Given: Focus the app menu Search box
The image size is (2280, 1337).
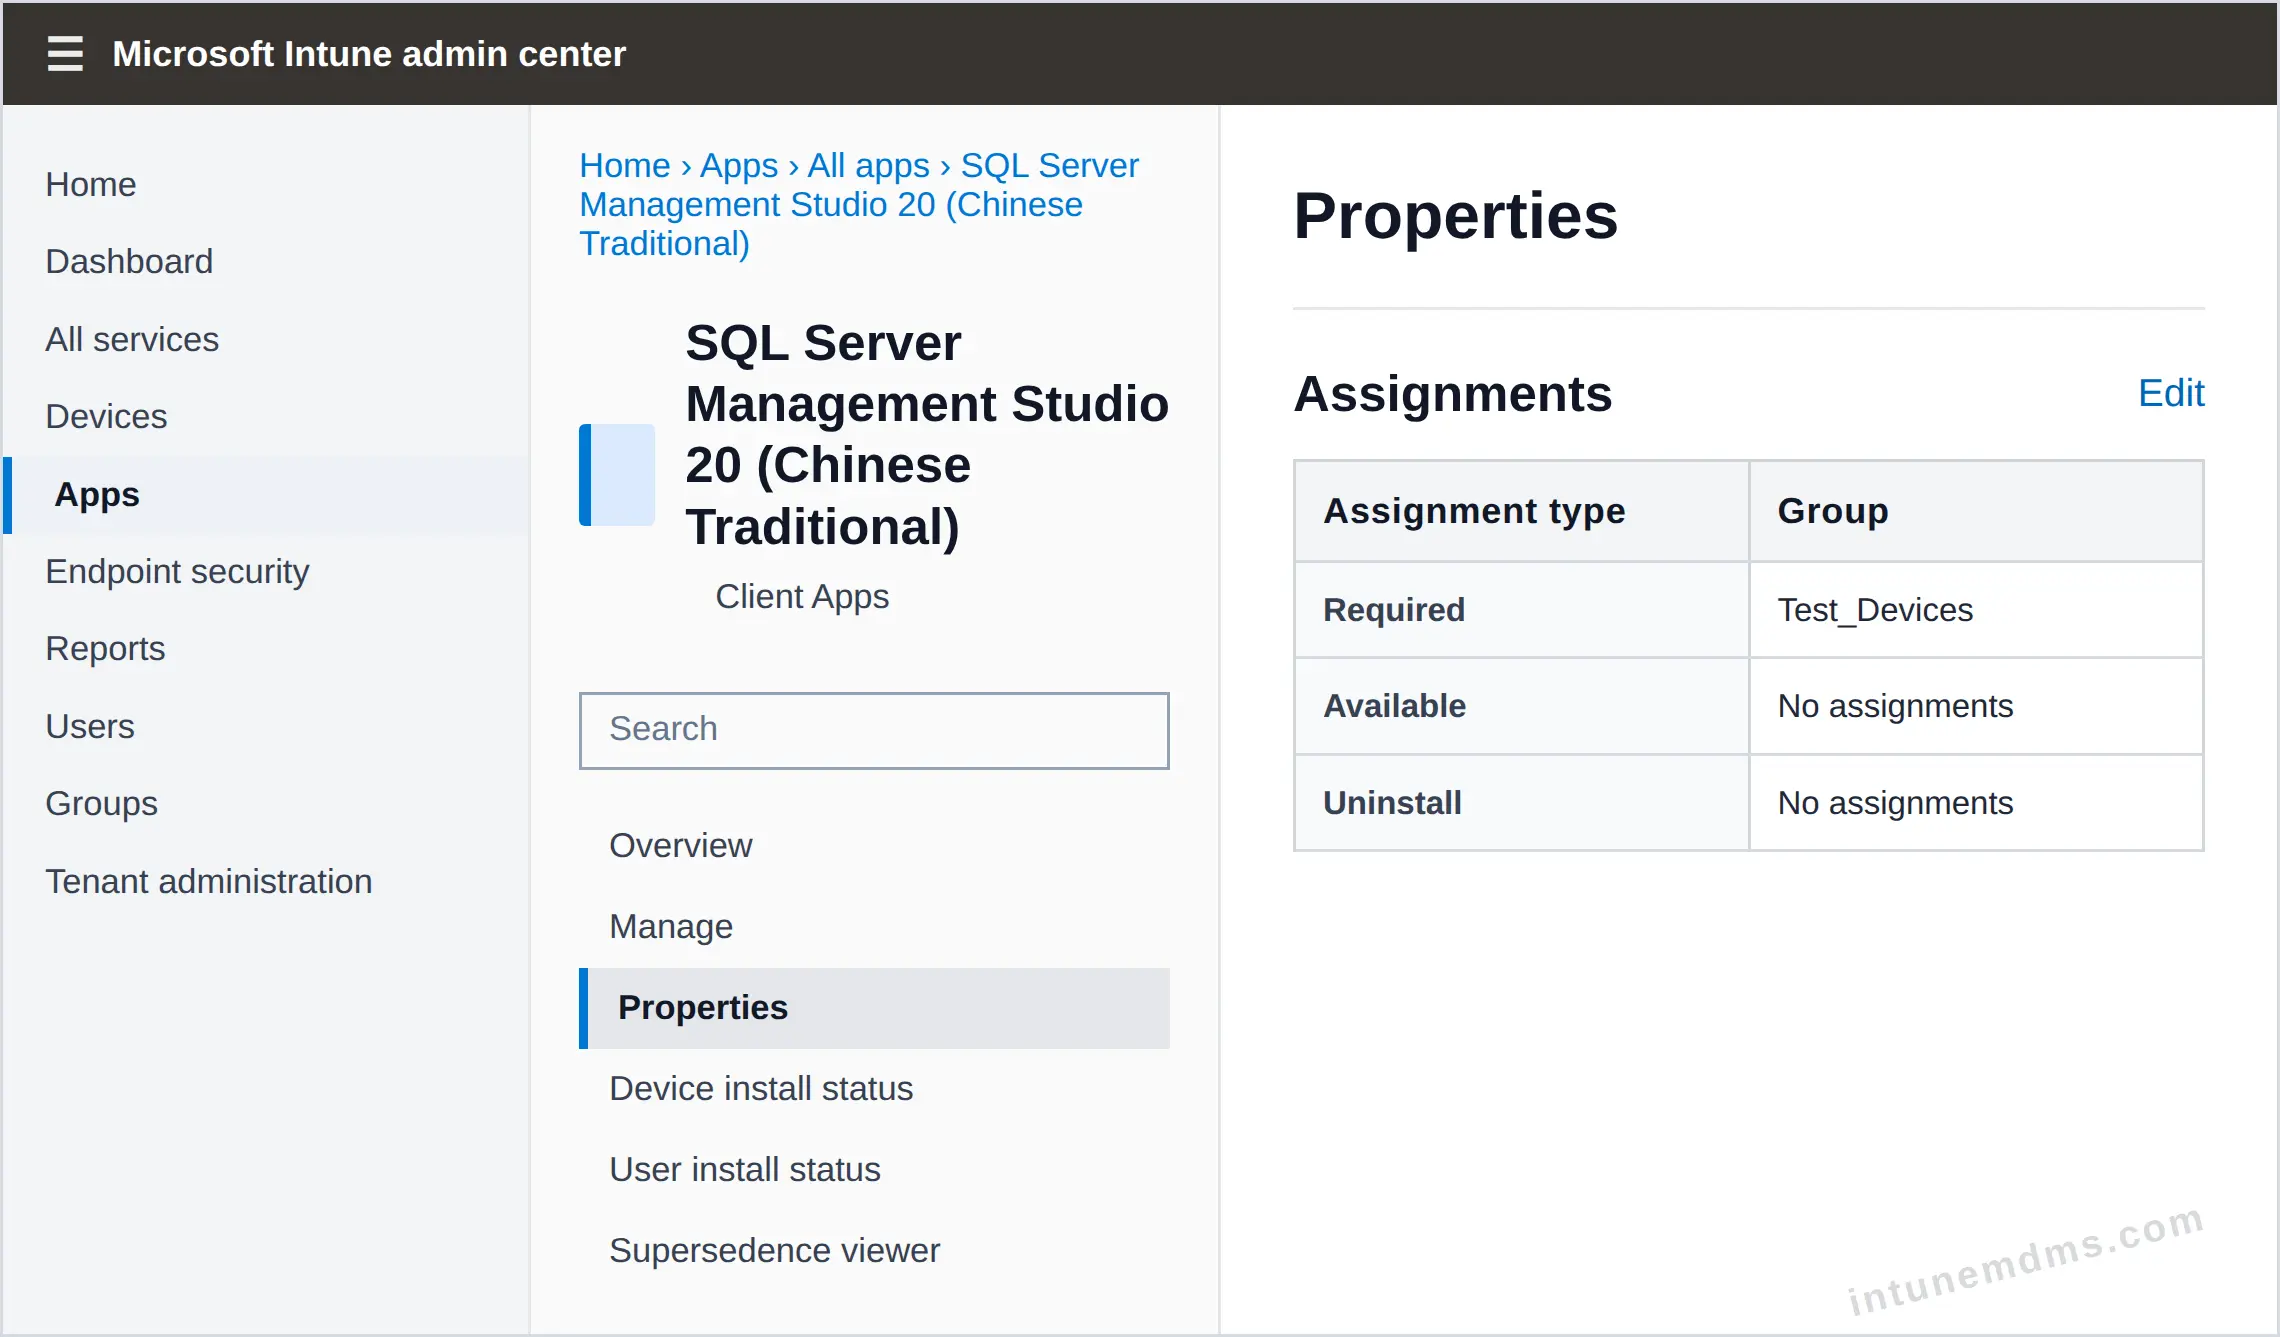Looking at the screenshot, I should click(874, 730).
